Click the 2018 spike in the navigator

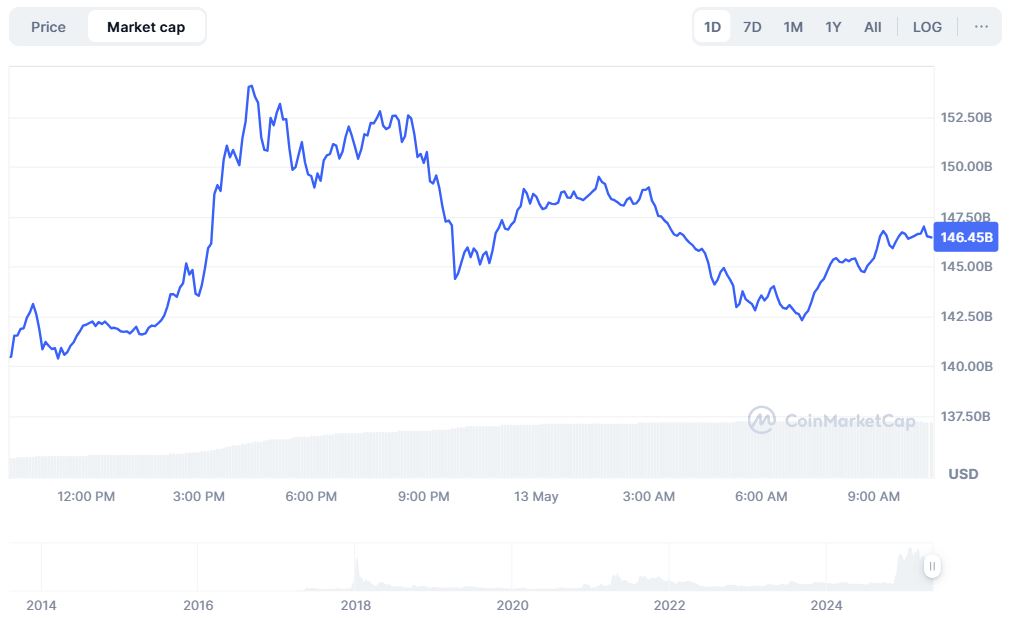[x=356, y=572]
